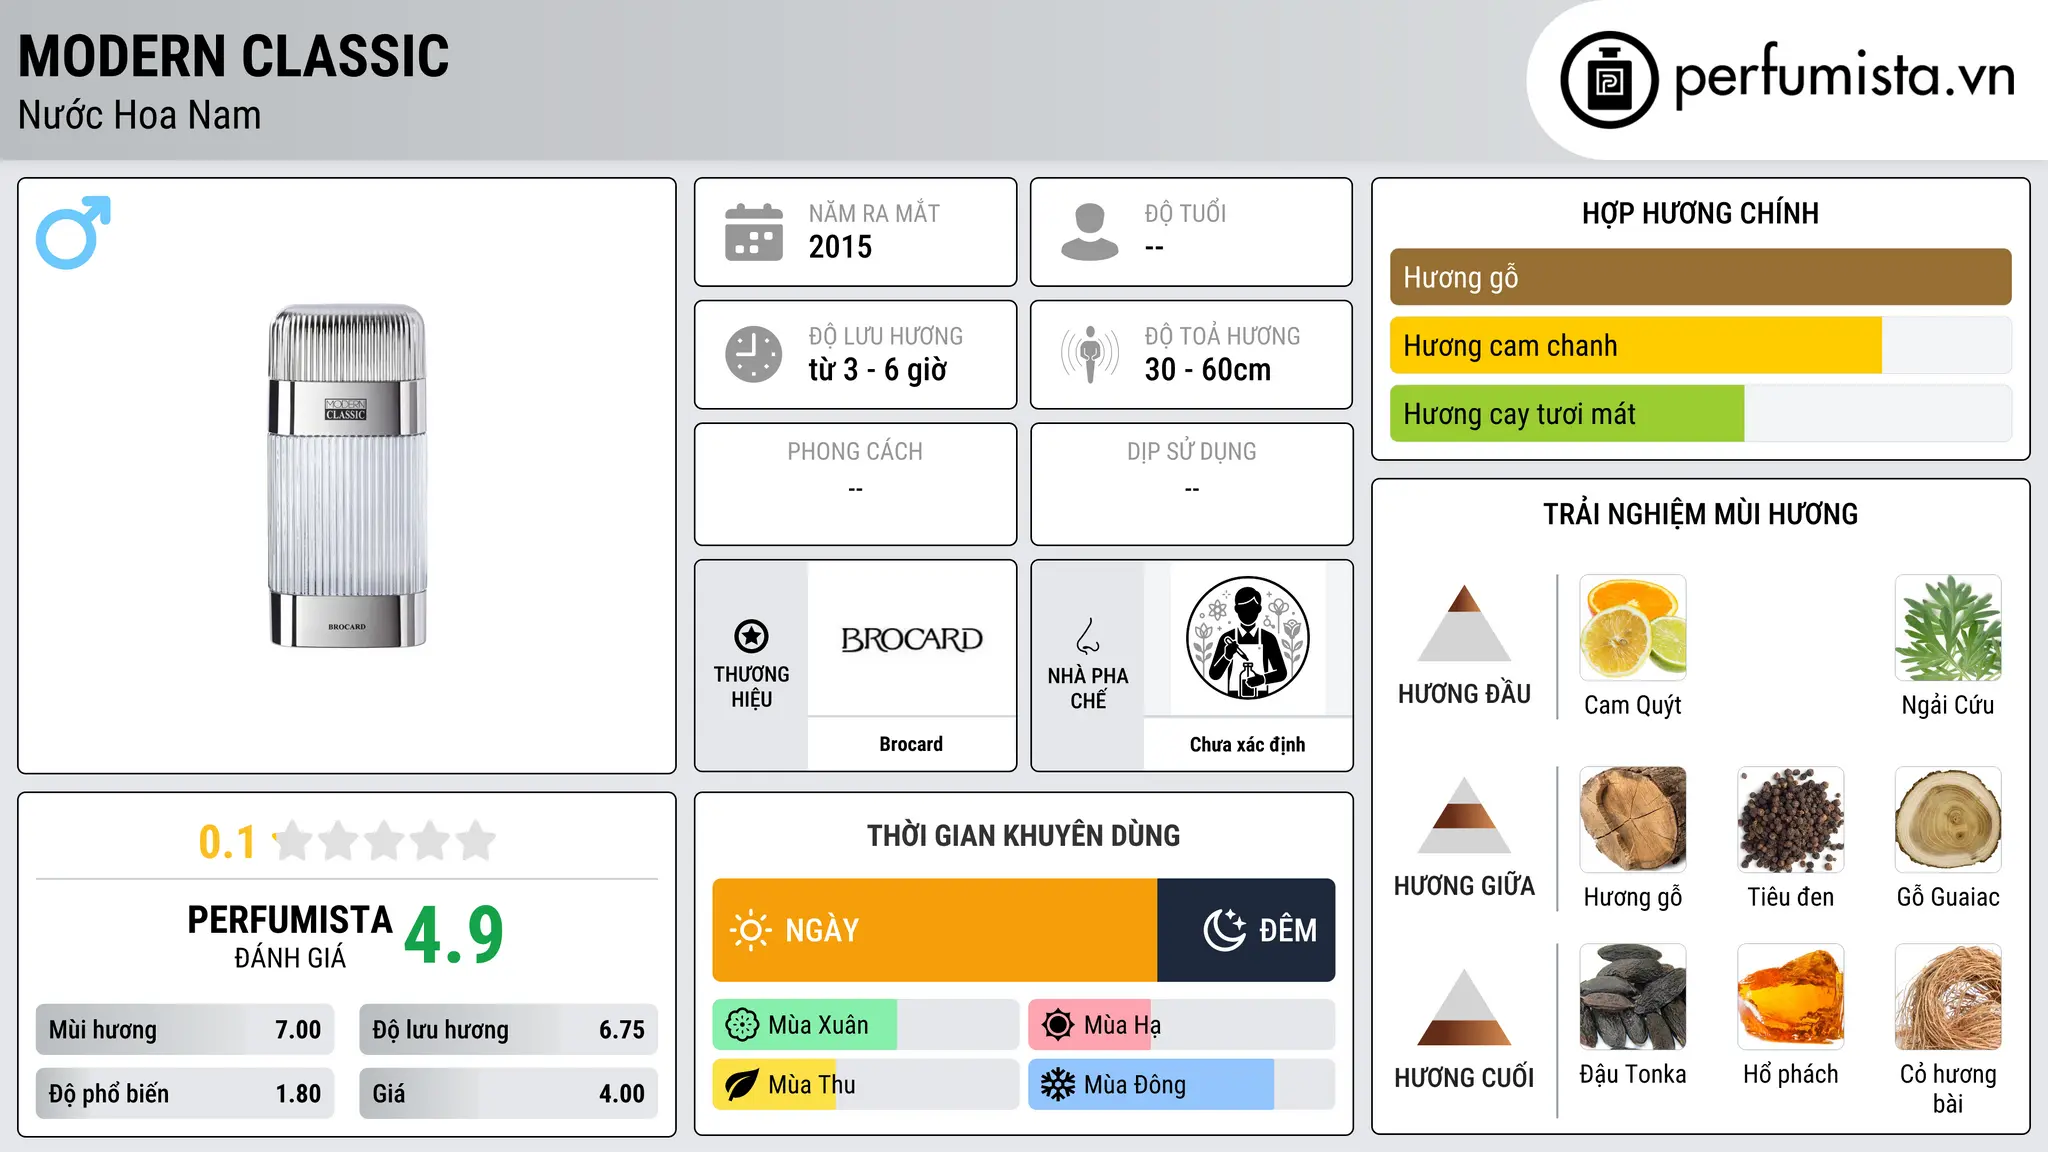Click the Độ lưu hương 6.75 score row
The height and width of the screenshot is (1152, 2048).
point(508,1030)
